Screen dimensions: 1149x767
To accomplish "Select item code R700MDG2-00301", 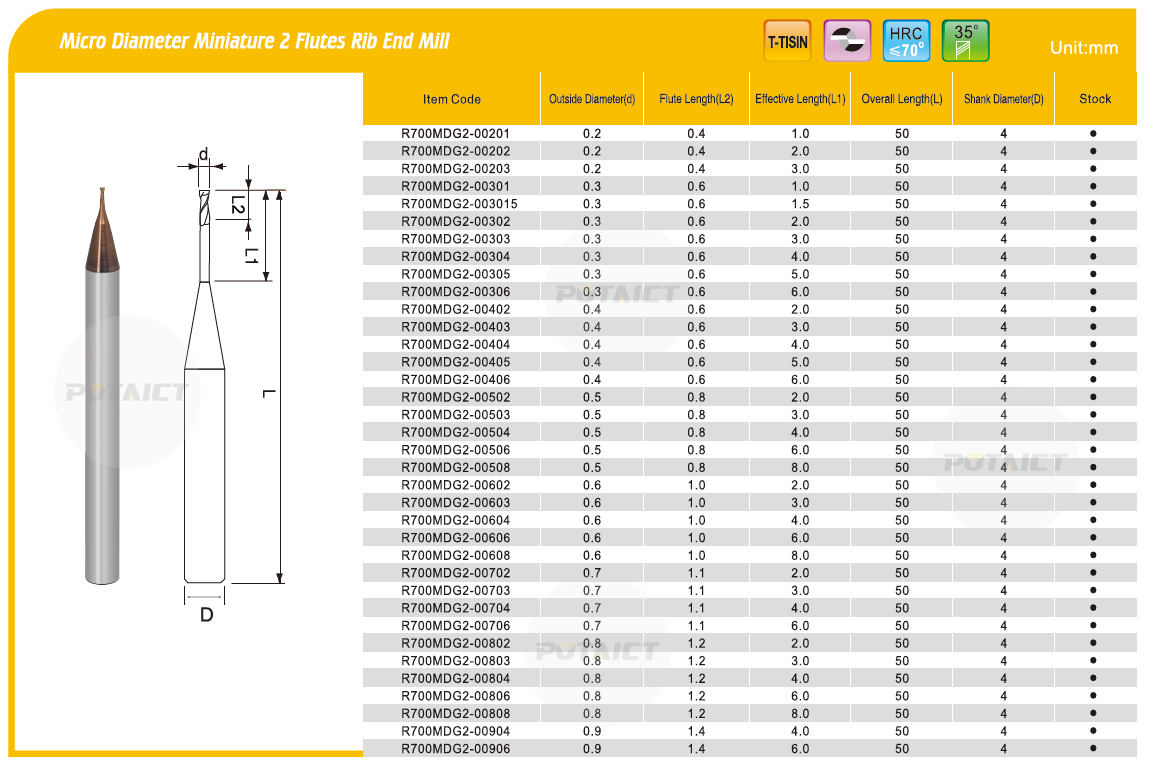I will (455, 186).
